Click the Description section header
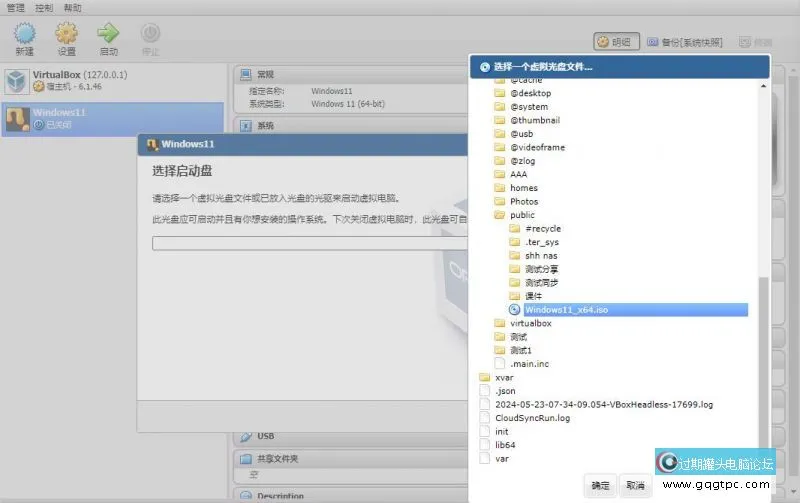Viewport: 800px width, 503px height. point(351,495)
